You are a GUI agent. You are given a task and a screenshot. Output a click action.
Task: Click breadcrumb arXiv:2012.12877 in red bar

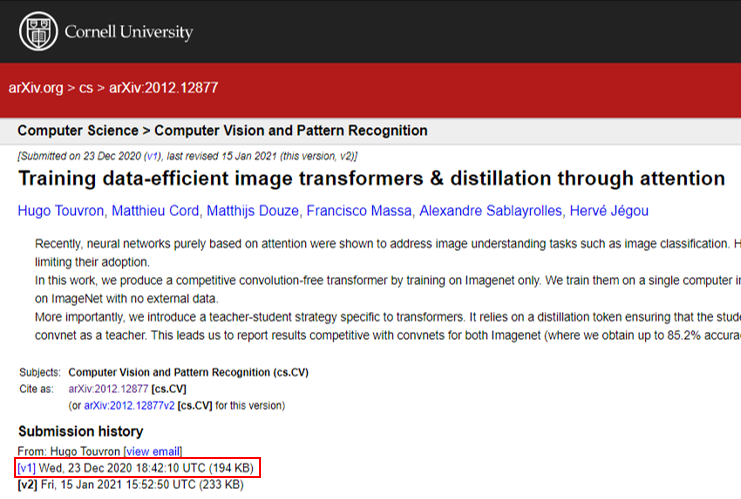[x=164, y=88]
